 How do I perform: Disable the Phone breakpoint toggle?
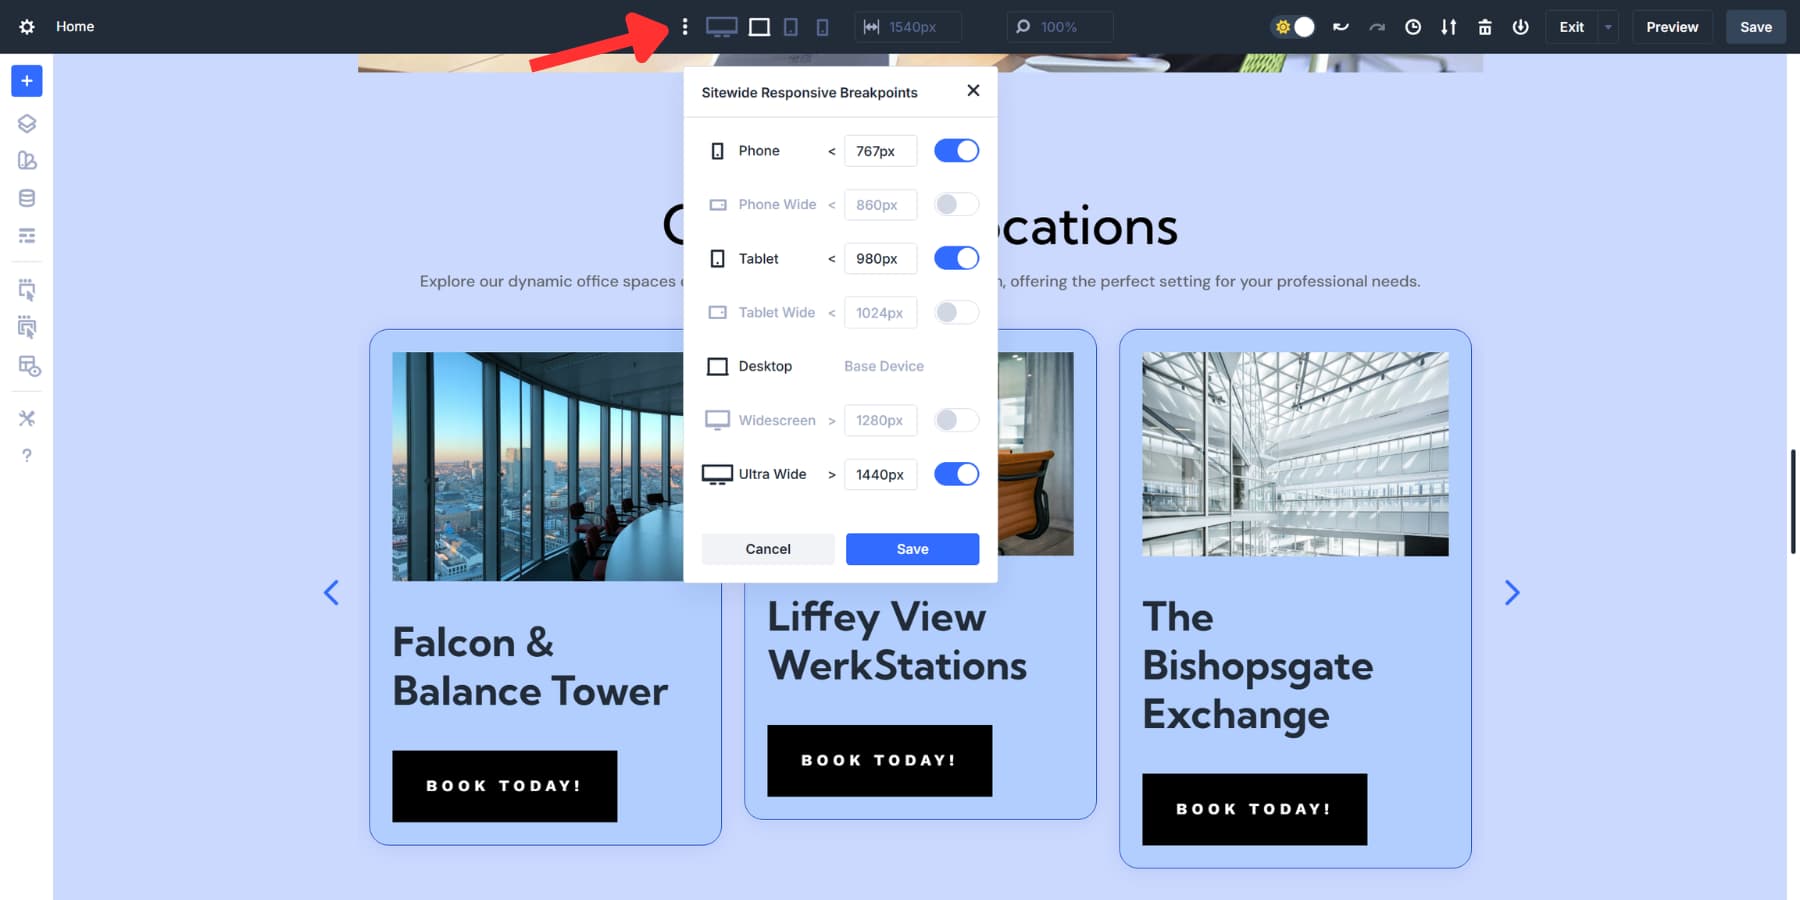pos(956,150)
